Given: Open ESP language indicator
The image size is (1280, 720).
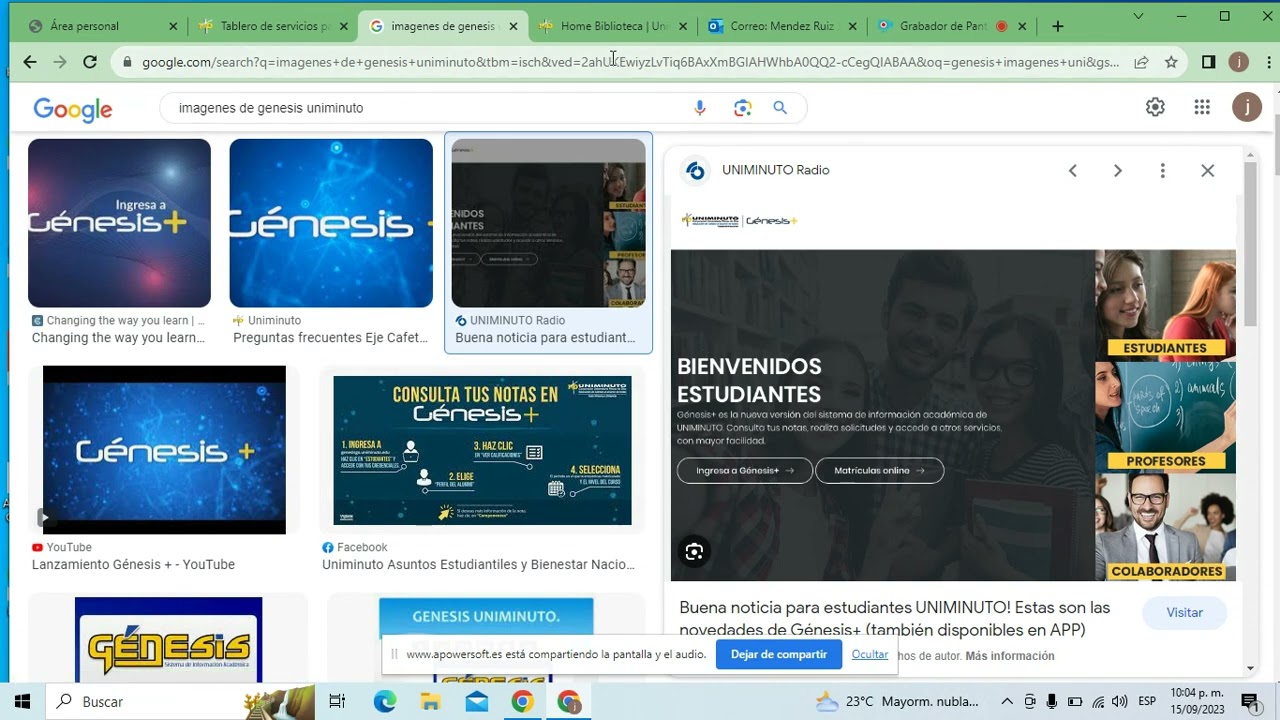Looking at the screenshot, I should [x=1147, y=702].
